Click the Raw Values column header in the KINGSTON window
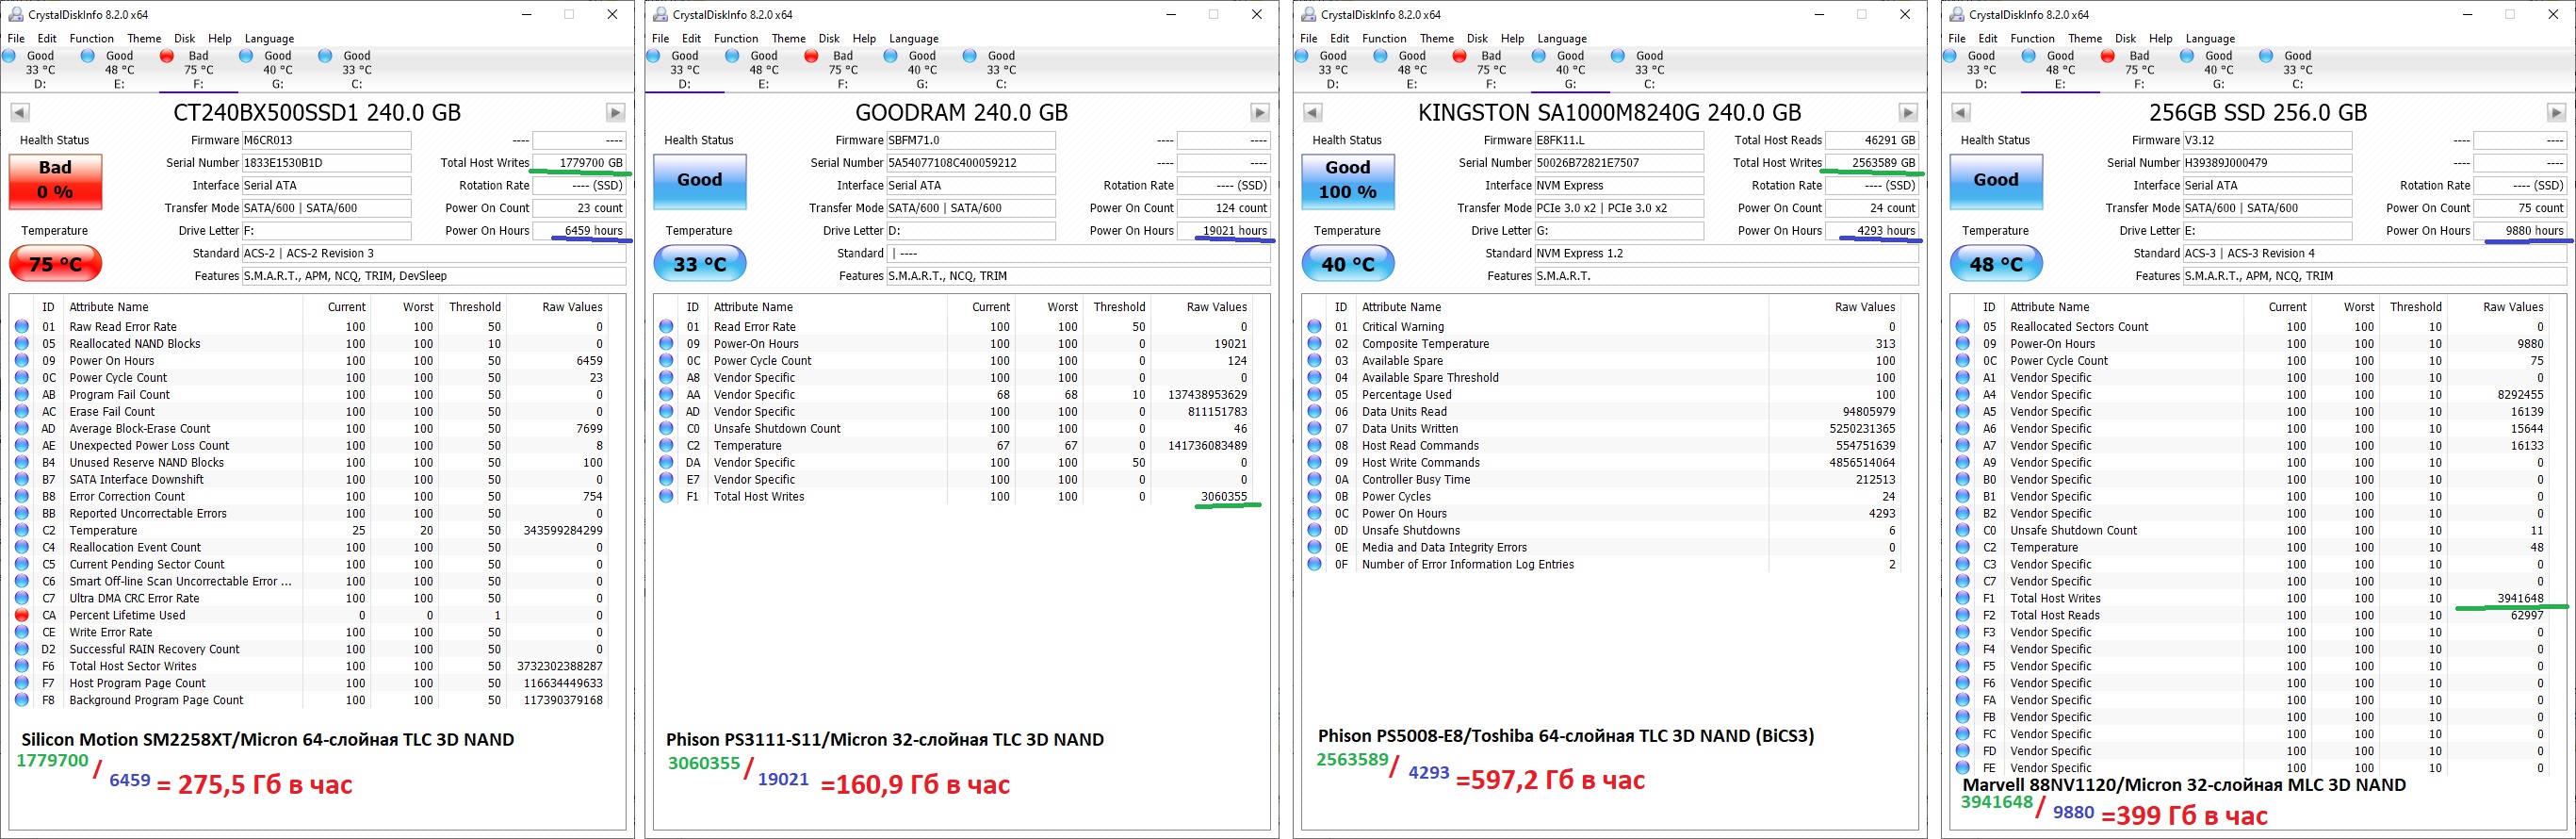The height and width of the screenshot is (839, 2576). (x=1865, y=307)
